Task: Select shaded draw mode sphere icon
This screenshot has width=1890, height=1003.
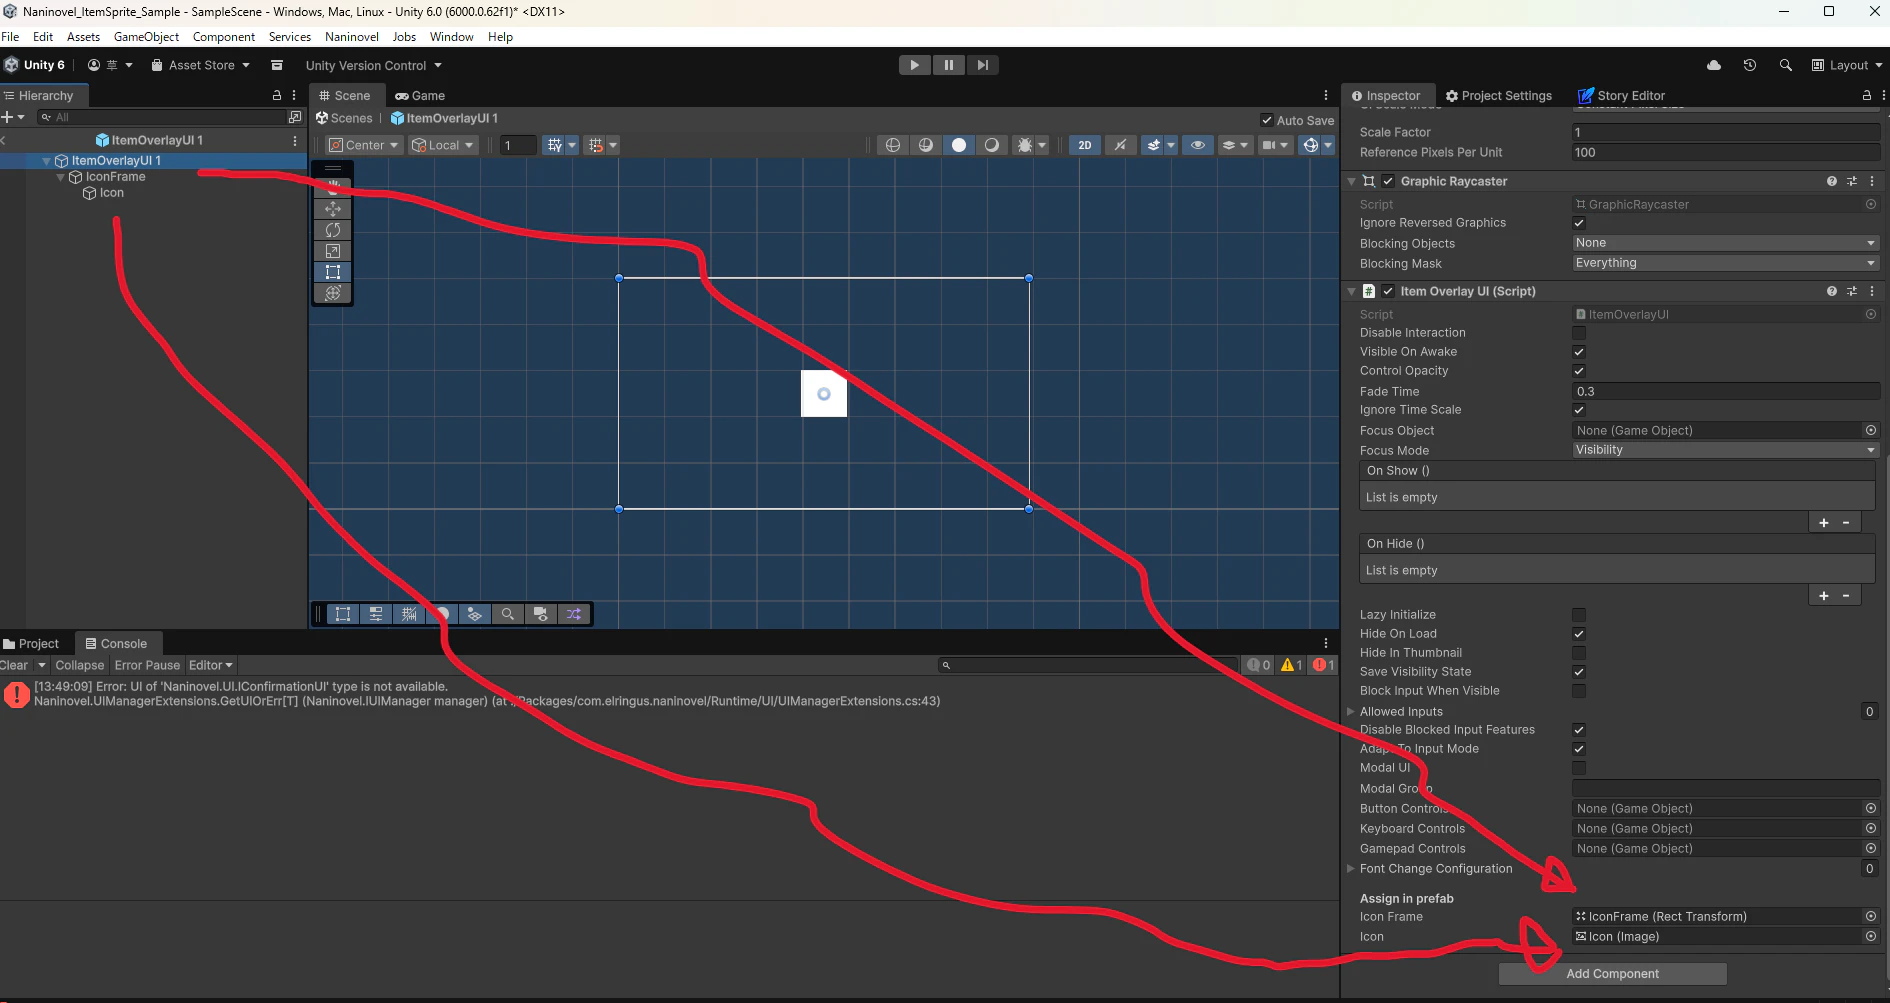Action: click(959, 145)
